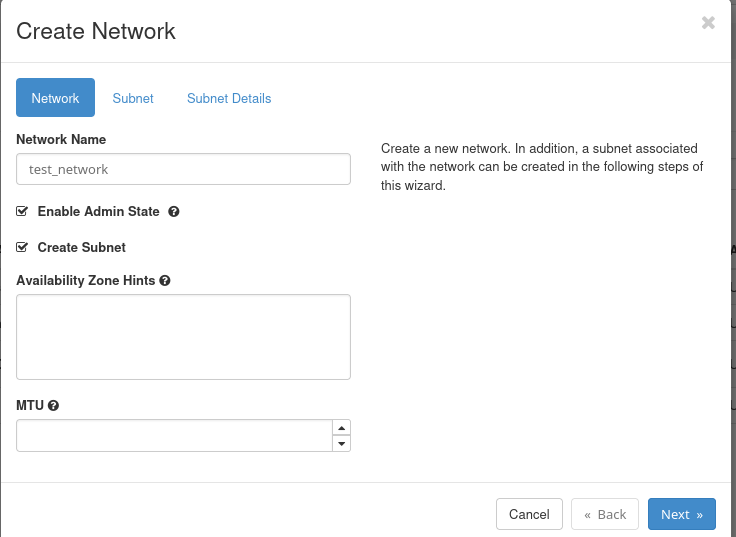
Task: Click the MTU label text
Action: click(x=29, y=405)
